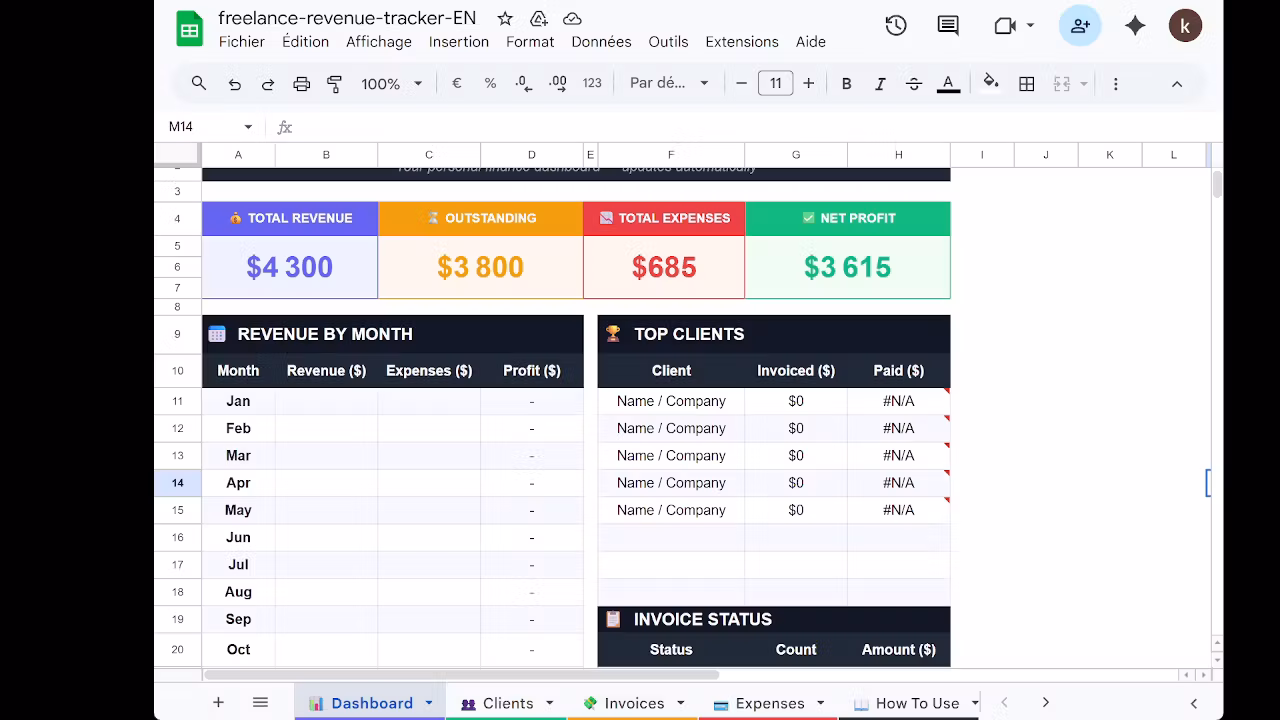Open the comments panel icon
The height and width of the screenshot is (720, 1280).
[x=948, y=26]
